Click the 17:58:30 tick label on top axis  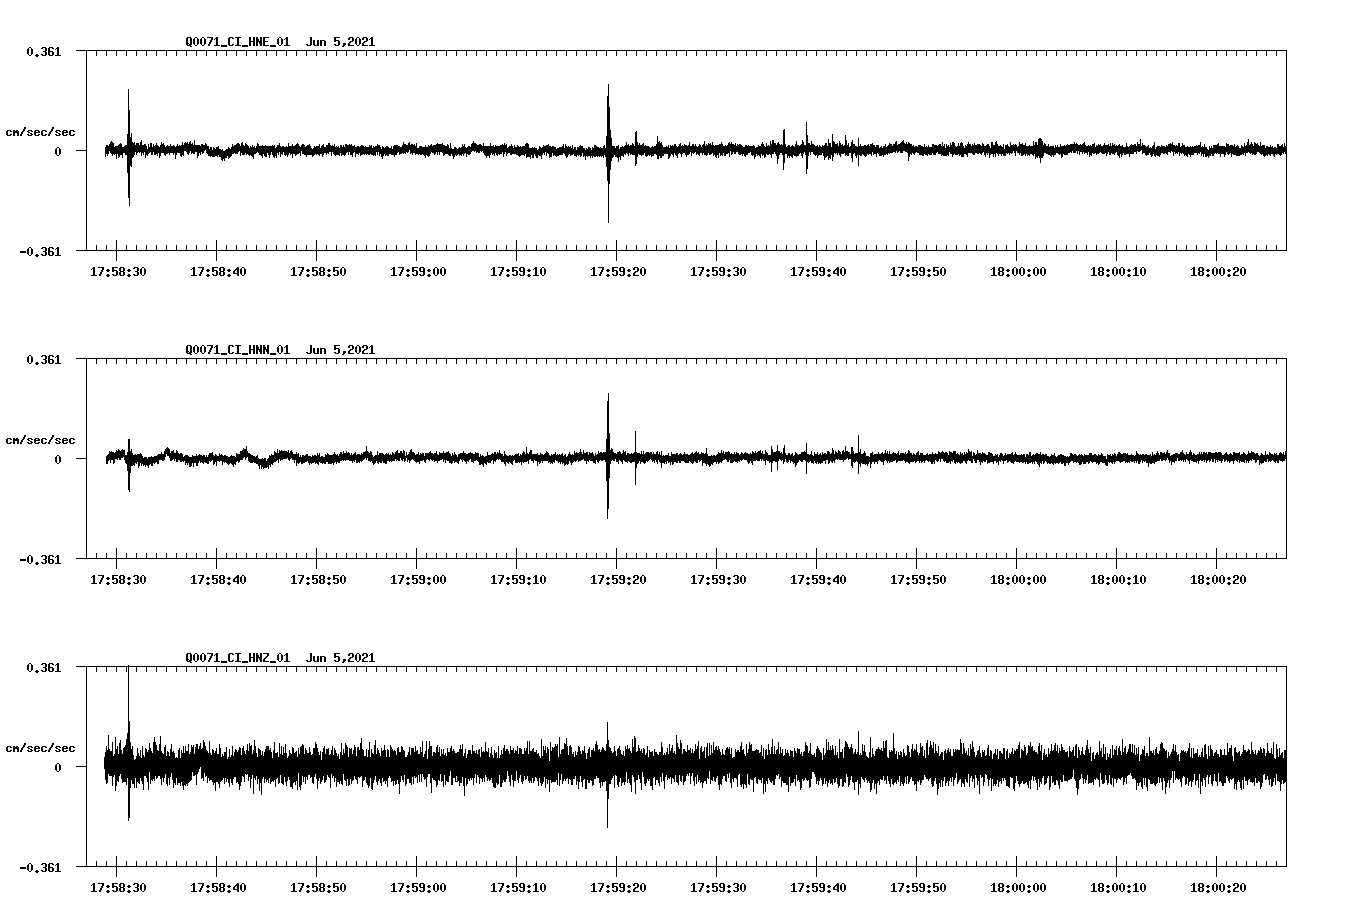tap(120, 269)
